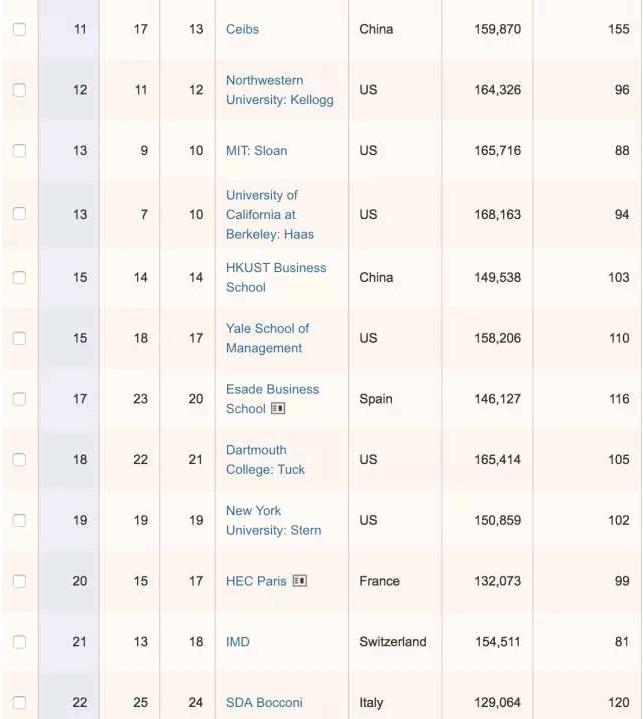
Task: Tick the SDA Bocconi checkbox
Action: [x=19, y=702]
